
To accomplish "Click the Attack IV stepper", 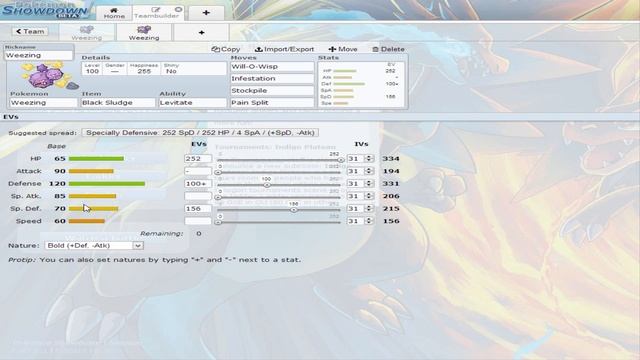I will pos(369,171).
